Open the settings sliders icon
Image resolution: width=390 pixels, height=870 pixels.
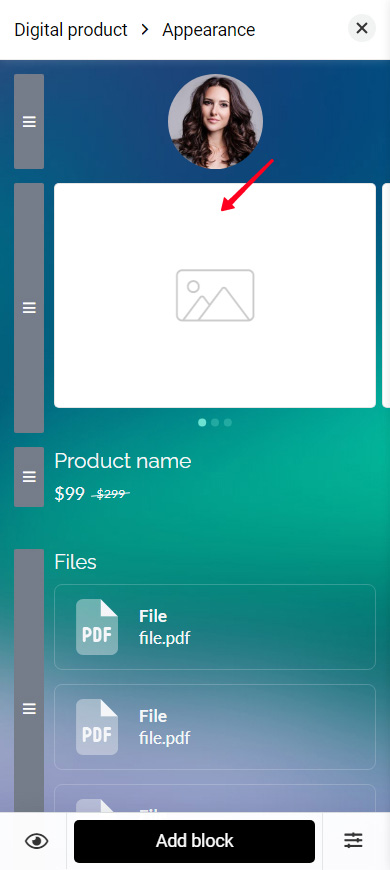[353, 840]
